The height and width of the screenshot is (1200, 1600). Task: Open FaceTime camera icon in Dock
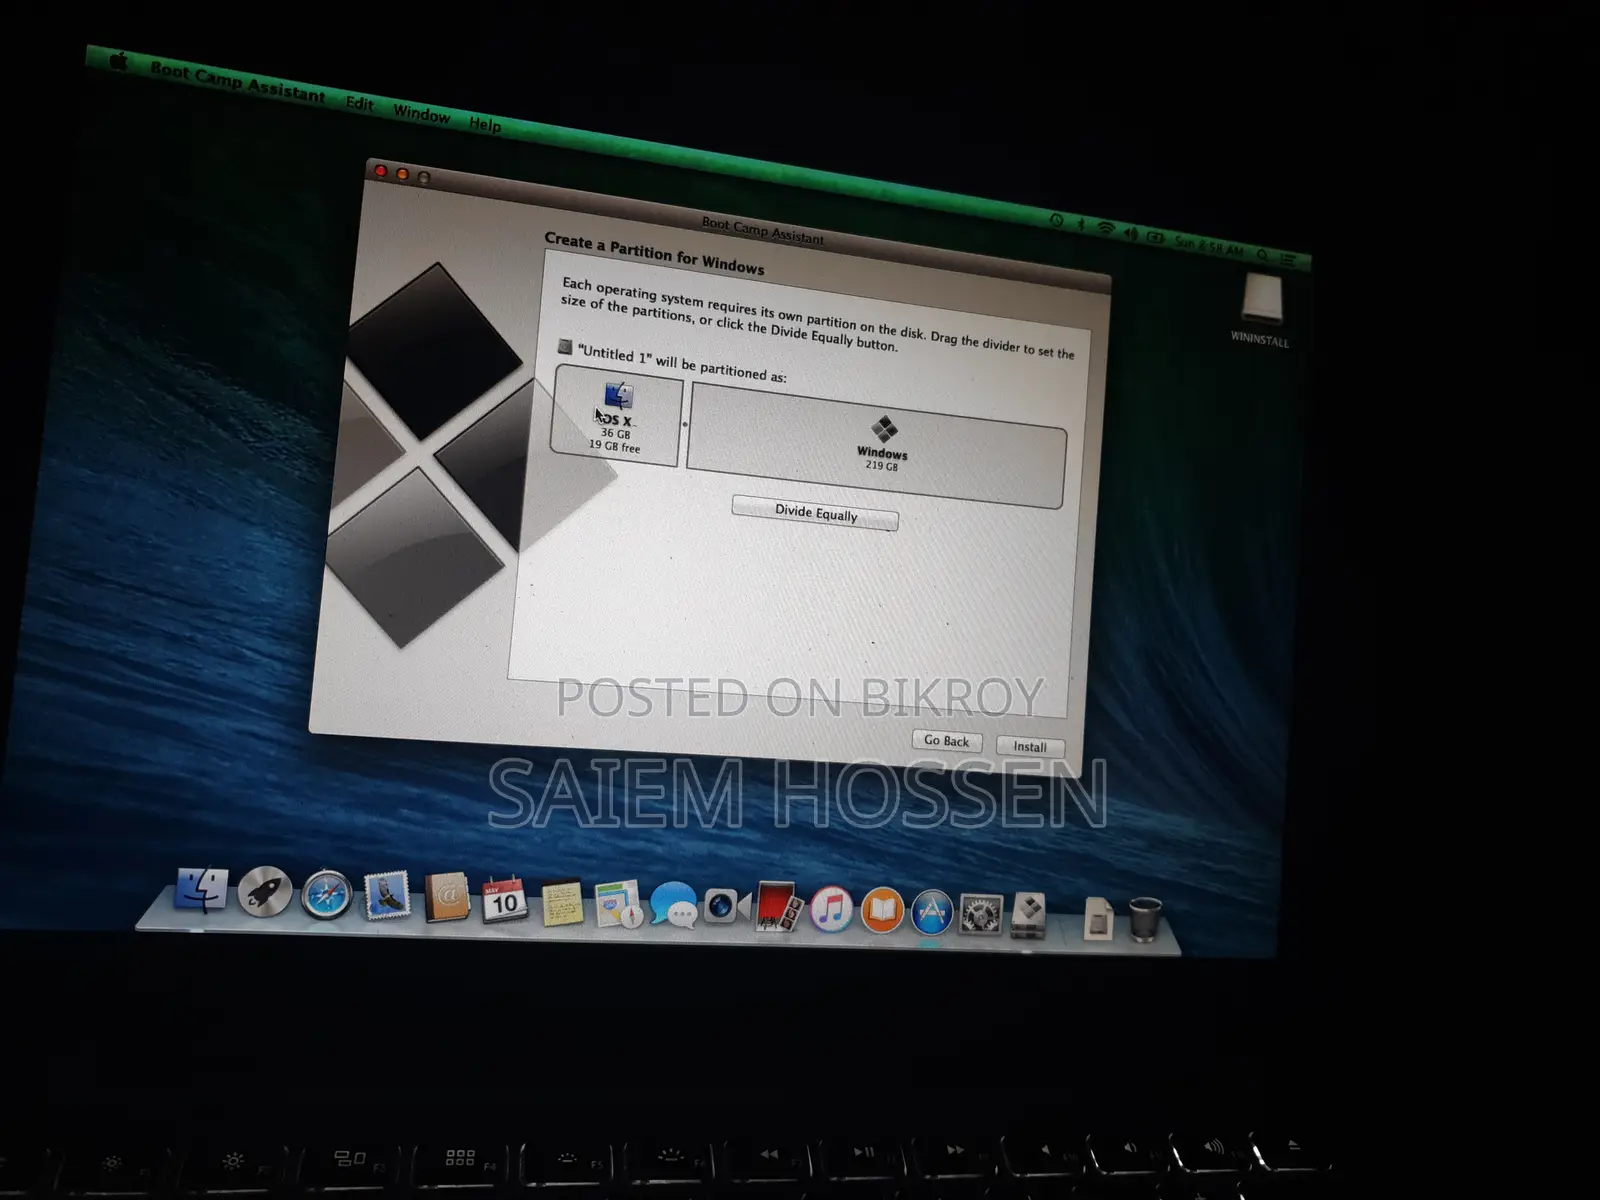tap(726, 908)
